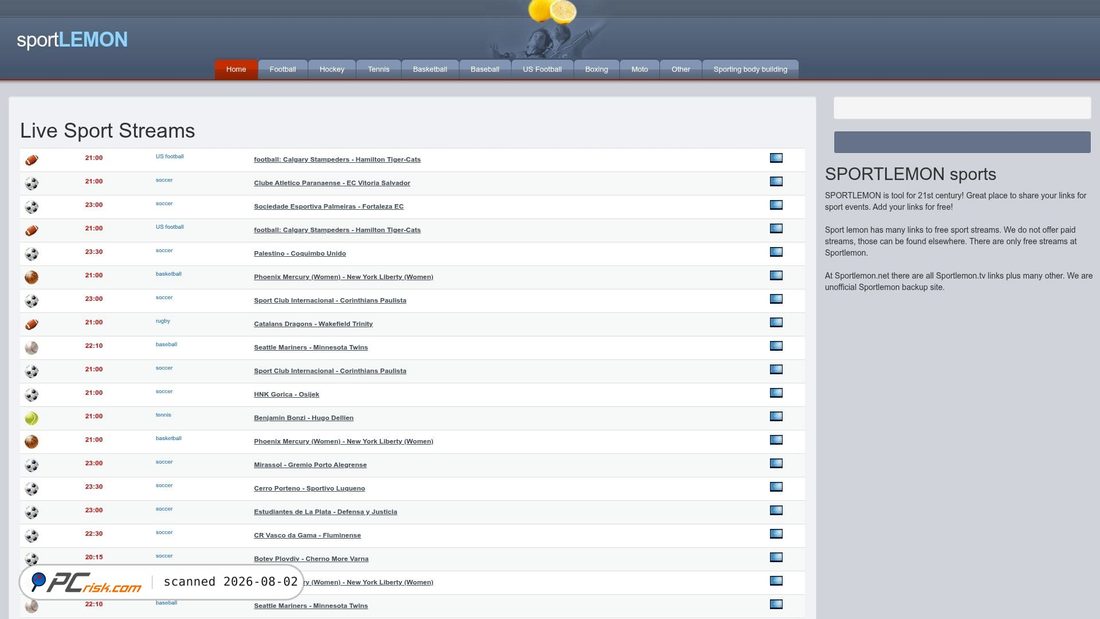Open CR Vasco da Gama - Fluminense link
1100x619 pixels.
coord(307,535)
